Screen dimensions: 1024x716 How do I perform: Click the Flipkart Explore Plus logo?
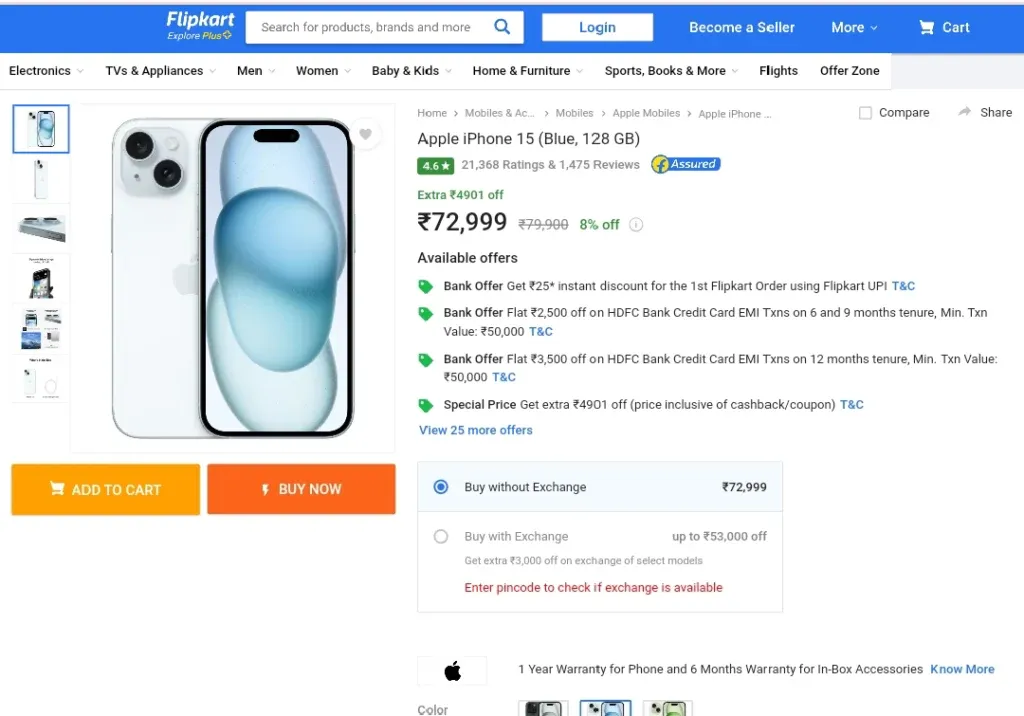(200, 26)
